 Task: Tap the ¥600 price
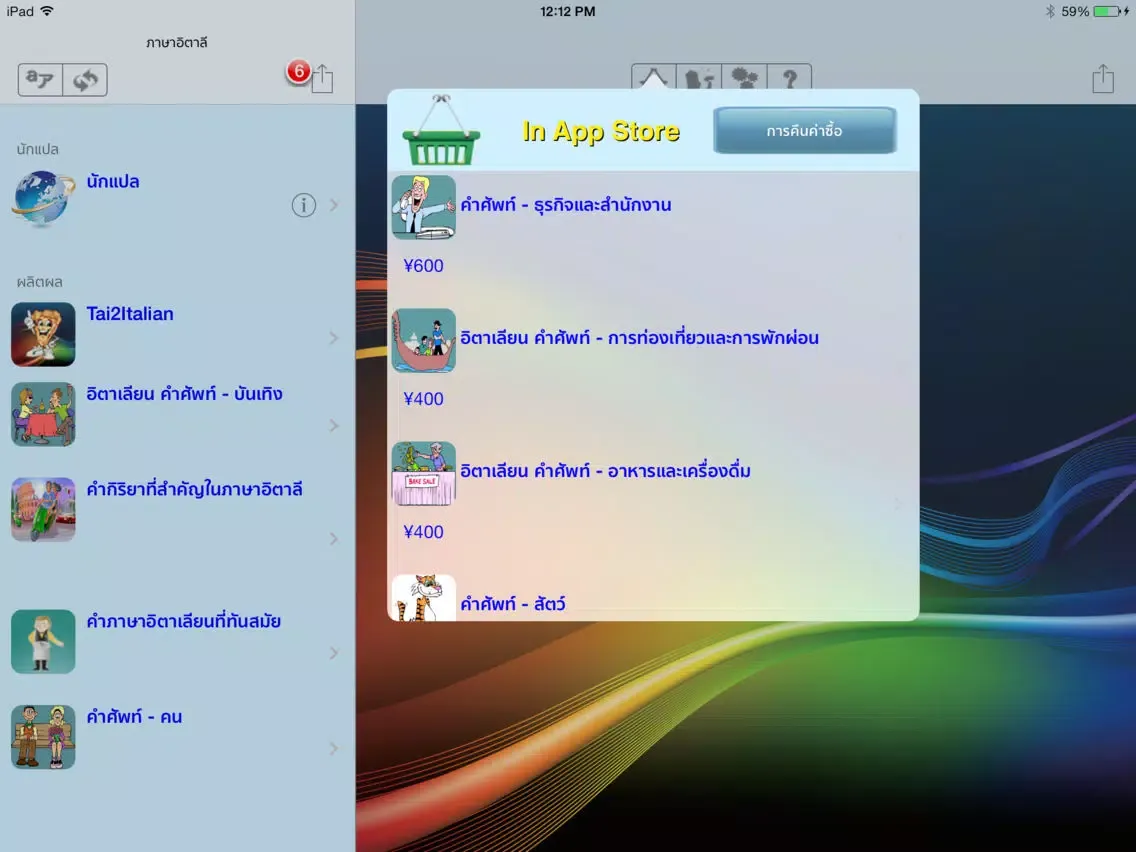(423, 266)
